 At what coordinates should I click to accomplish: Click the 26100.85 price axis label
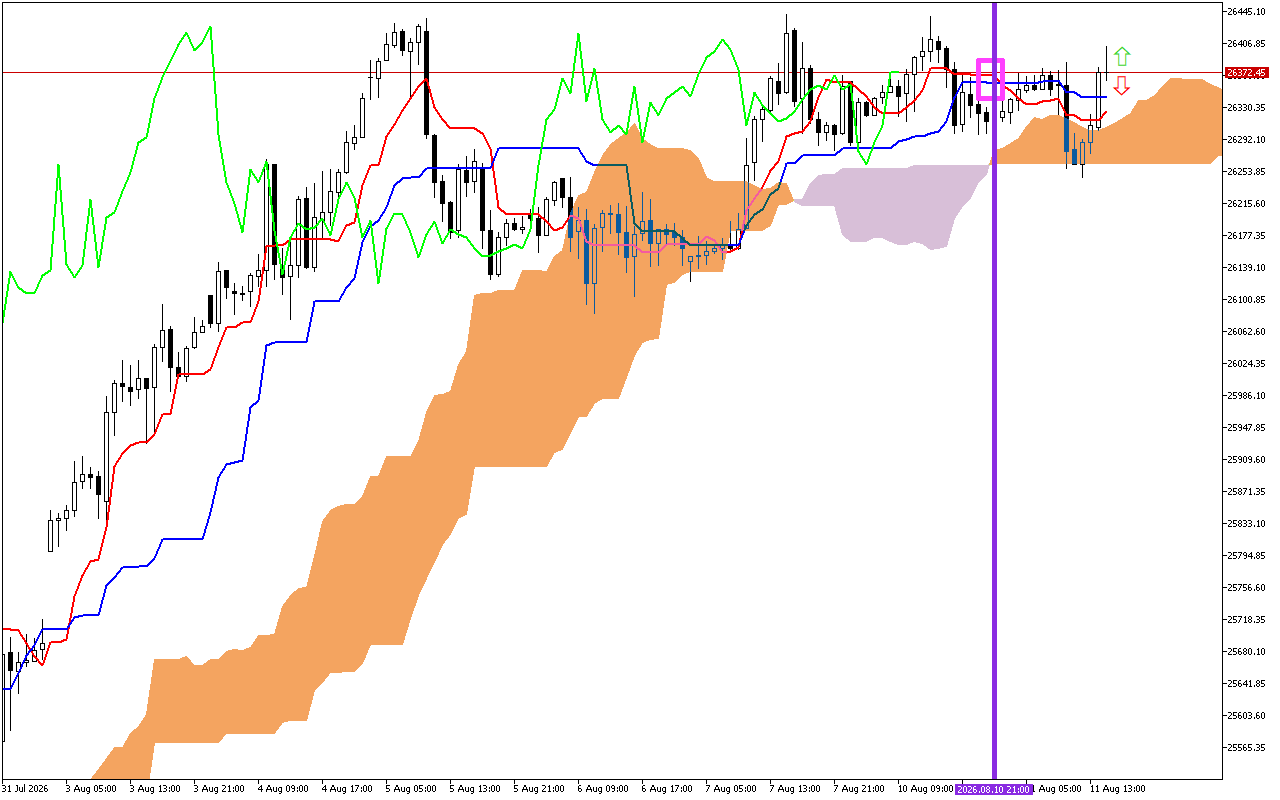(x=1247, y=300)
